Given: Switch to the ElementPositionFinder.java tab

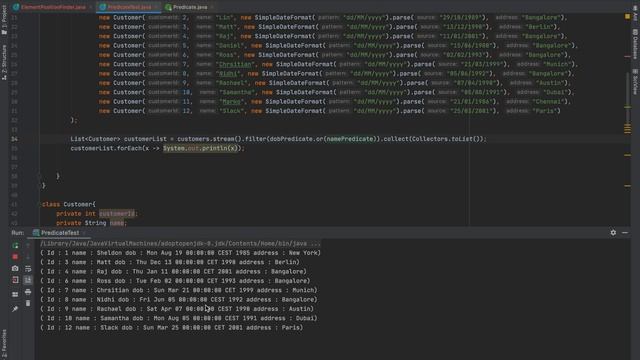Looking at the screenshot, I should coord(53,7).
